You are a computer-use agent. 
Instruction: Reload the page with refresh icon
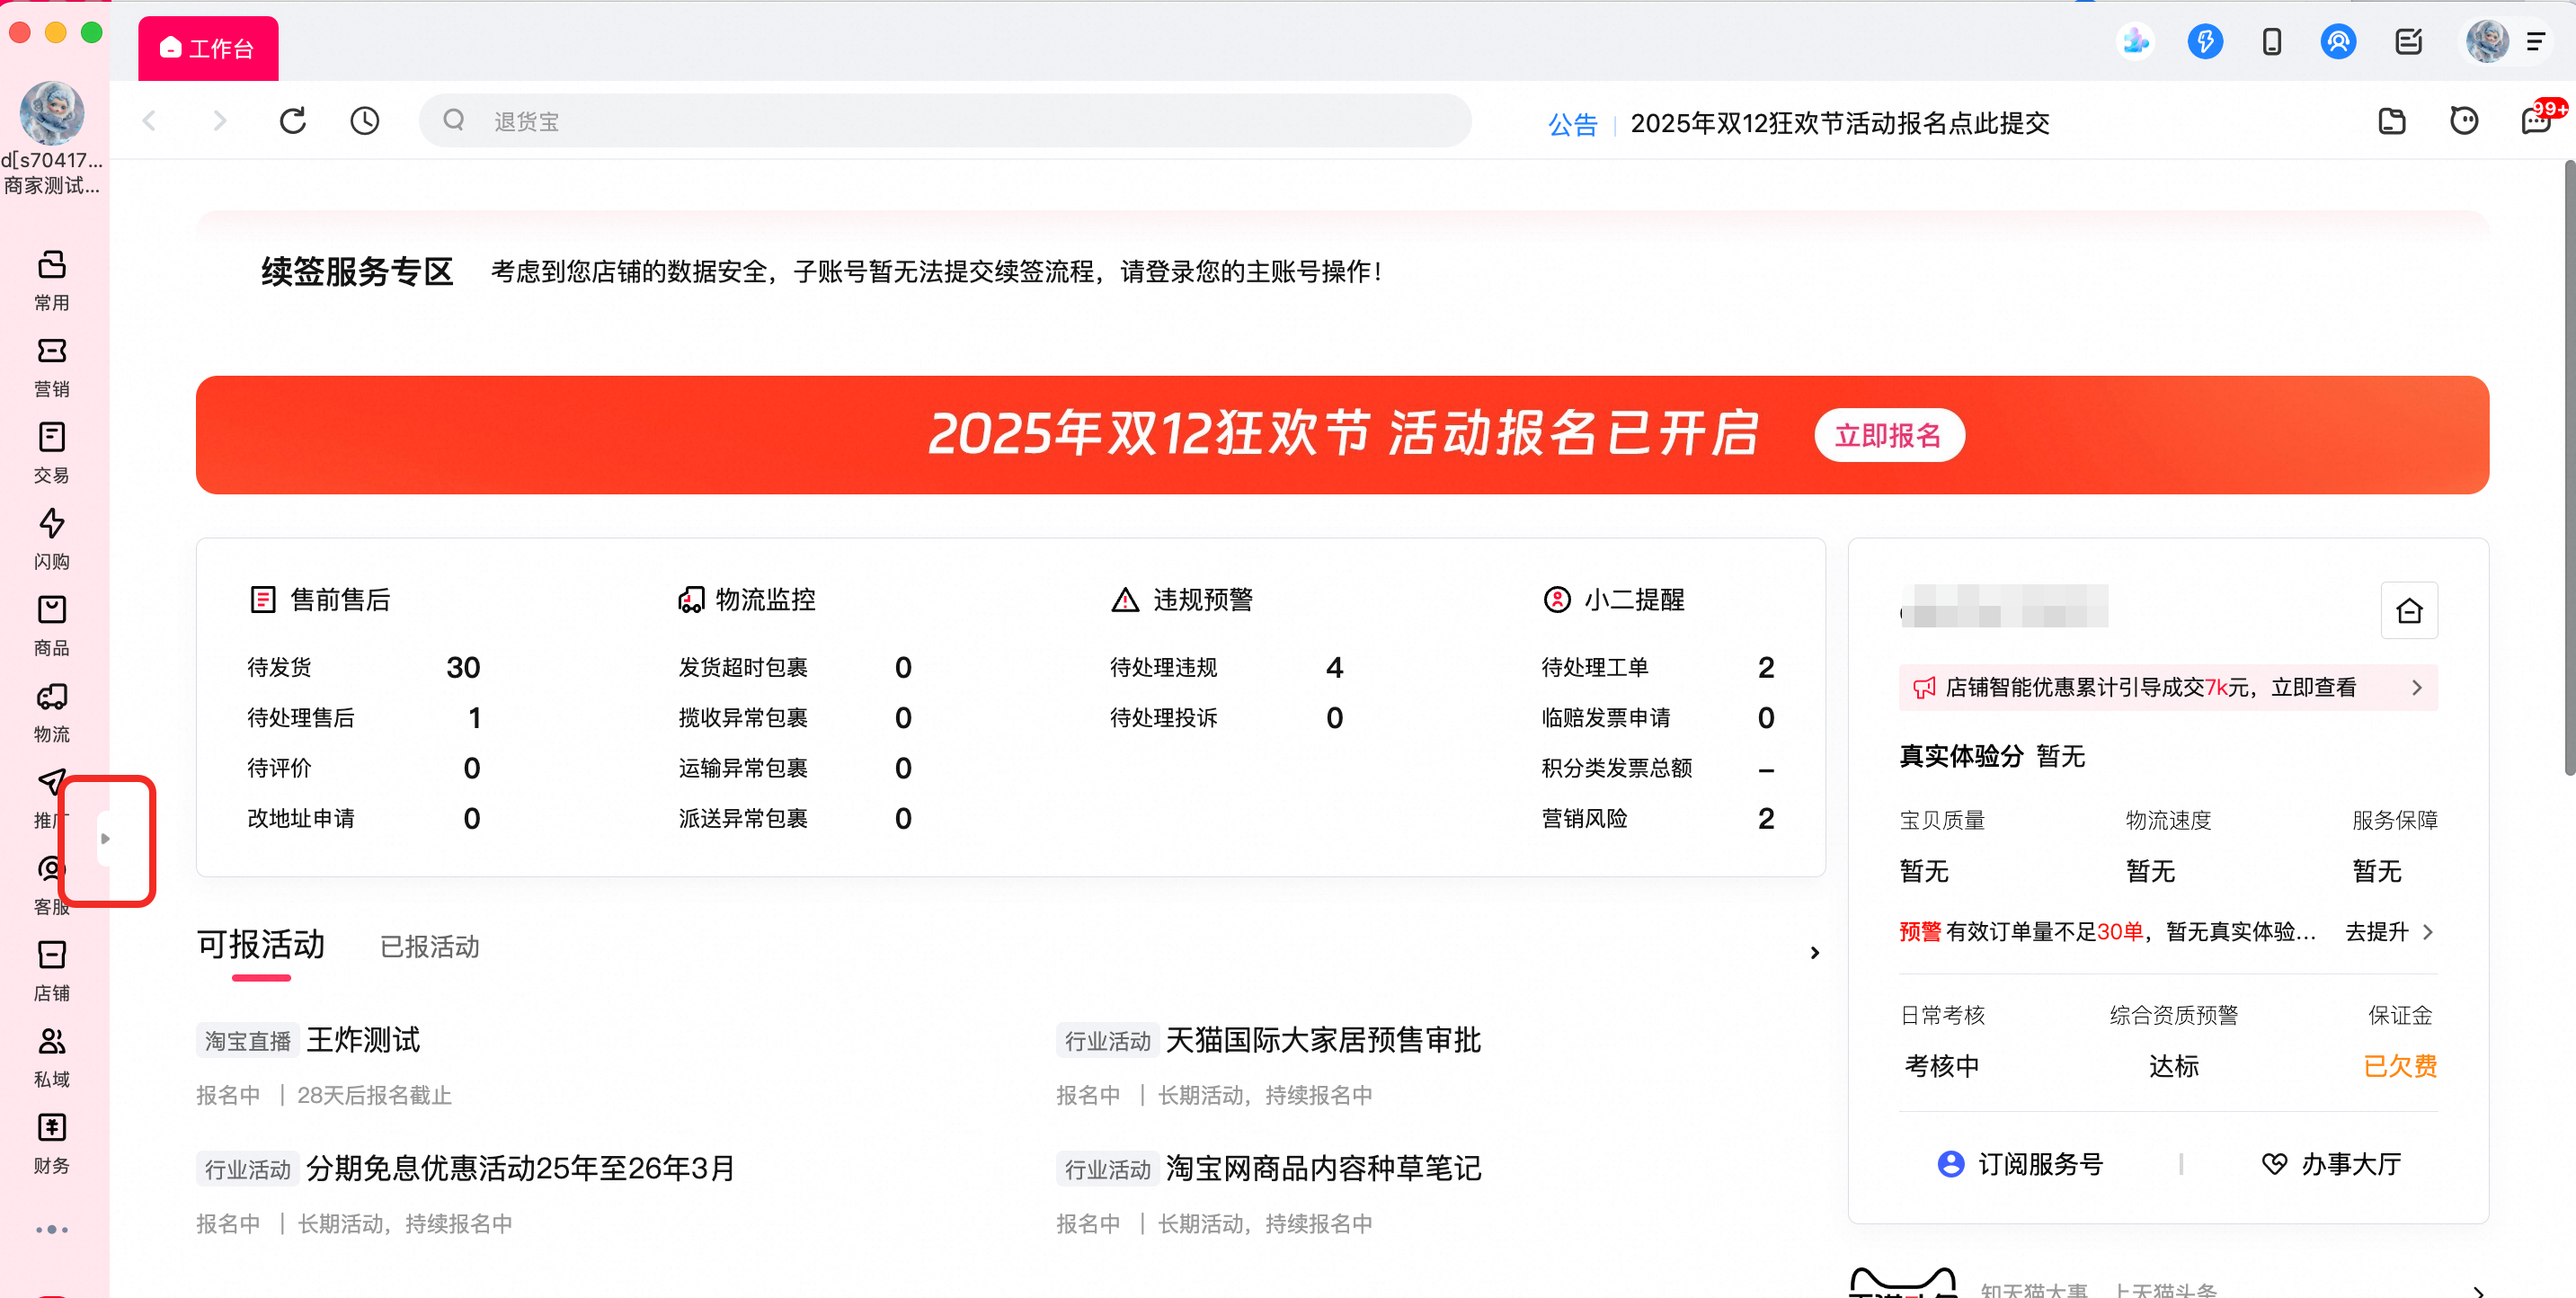coord(292,121)
